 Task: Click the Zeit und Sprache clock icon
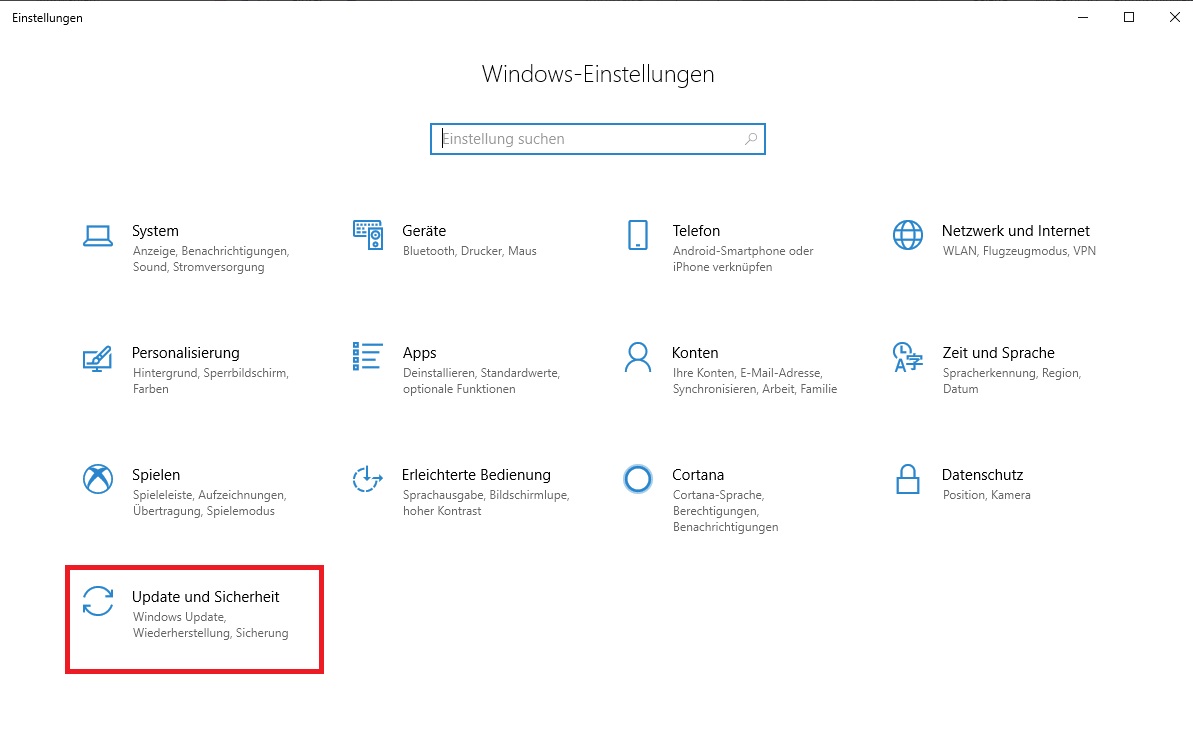tap(908, 357)
